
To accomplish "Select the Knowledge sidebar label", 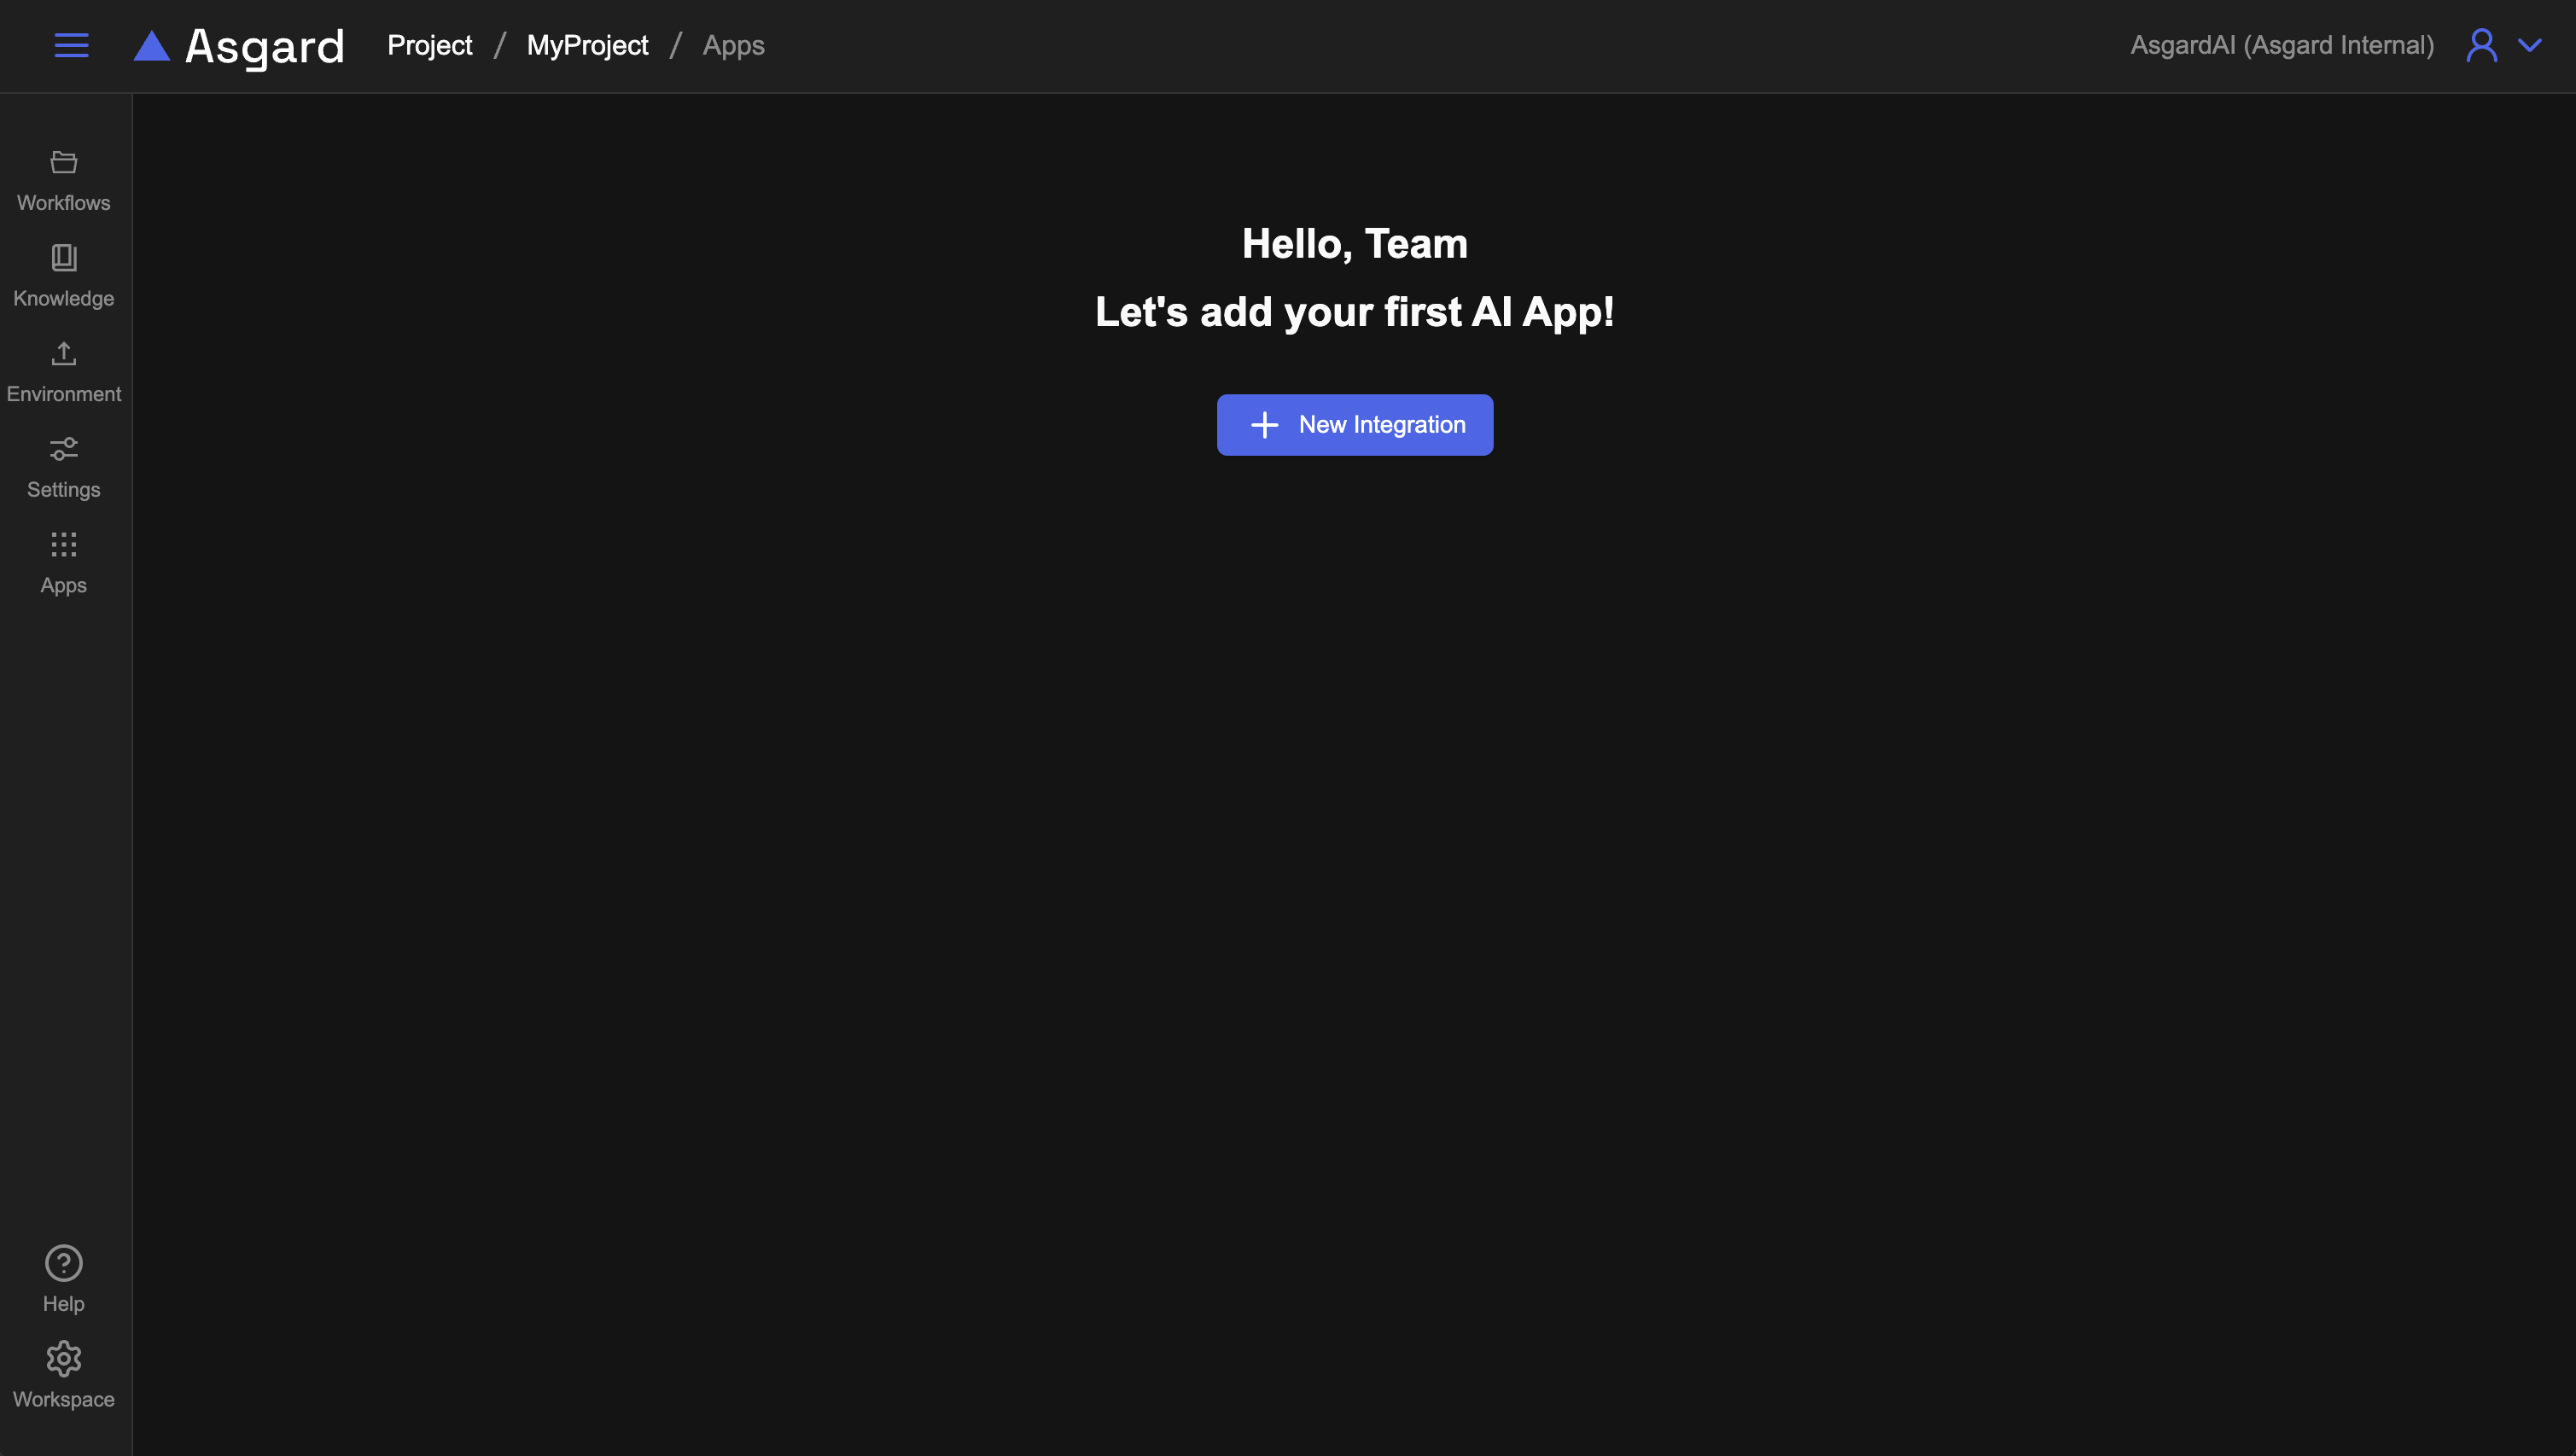I will click(x=64, y=299).
